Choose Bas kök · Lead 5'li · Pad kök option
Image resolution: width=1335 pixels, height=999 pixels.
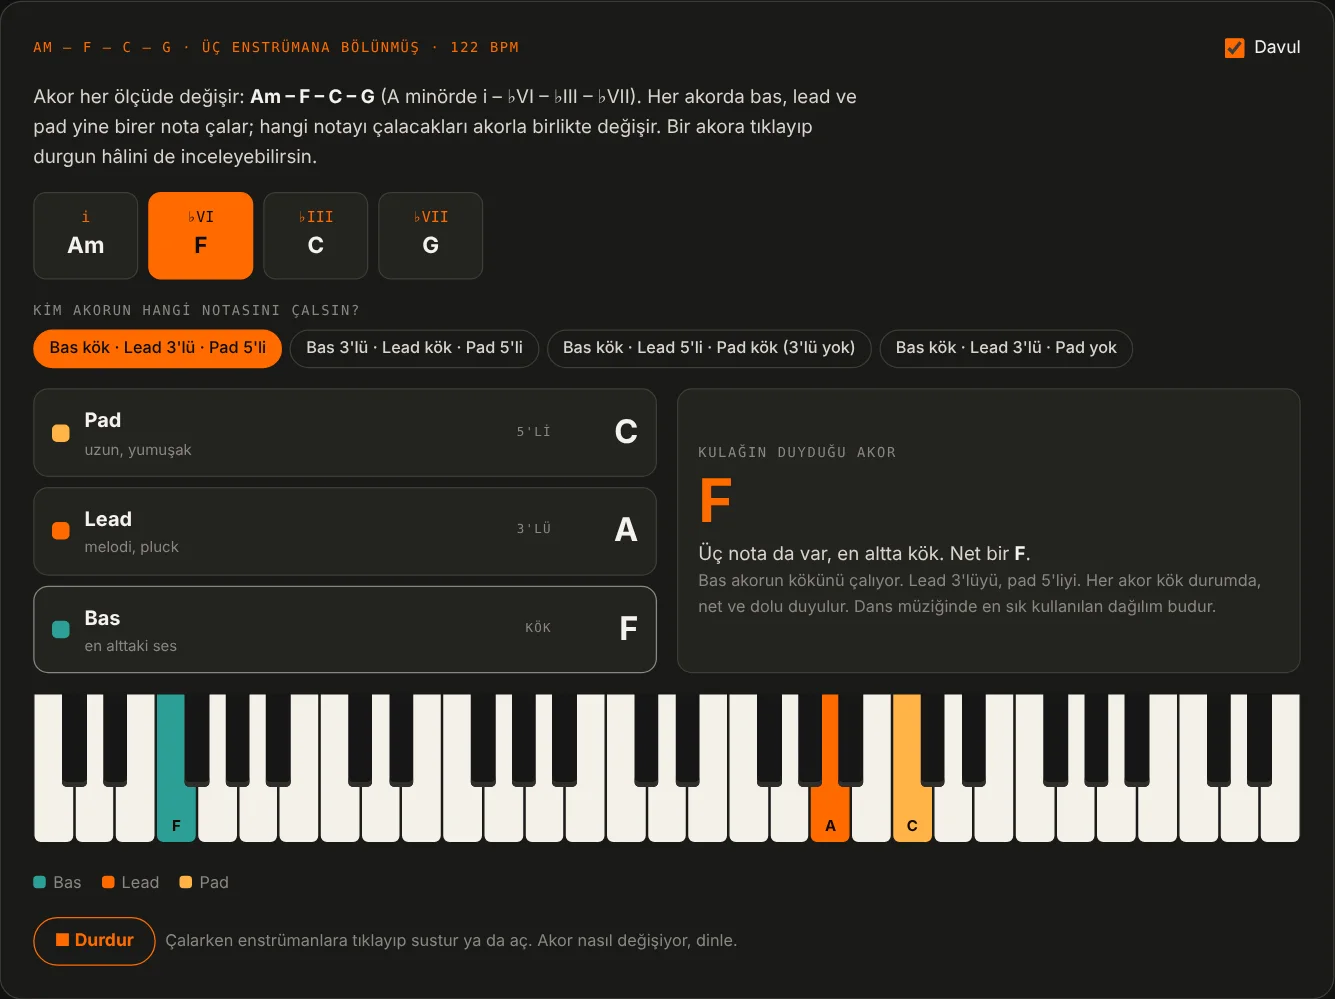tap(709, 348)
